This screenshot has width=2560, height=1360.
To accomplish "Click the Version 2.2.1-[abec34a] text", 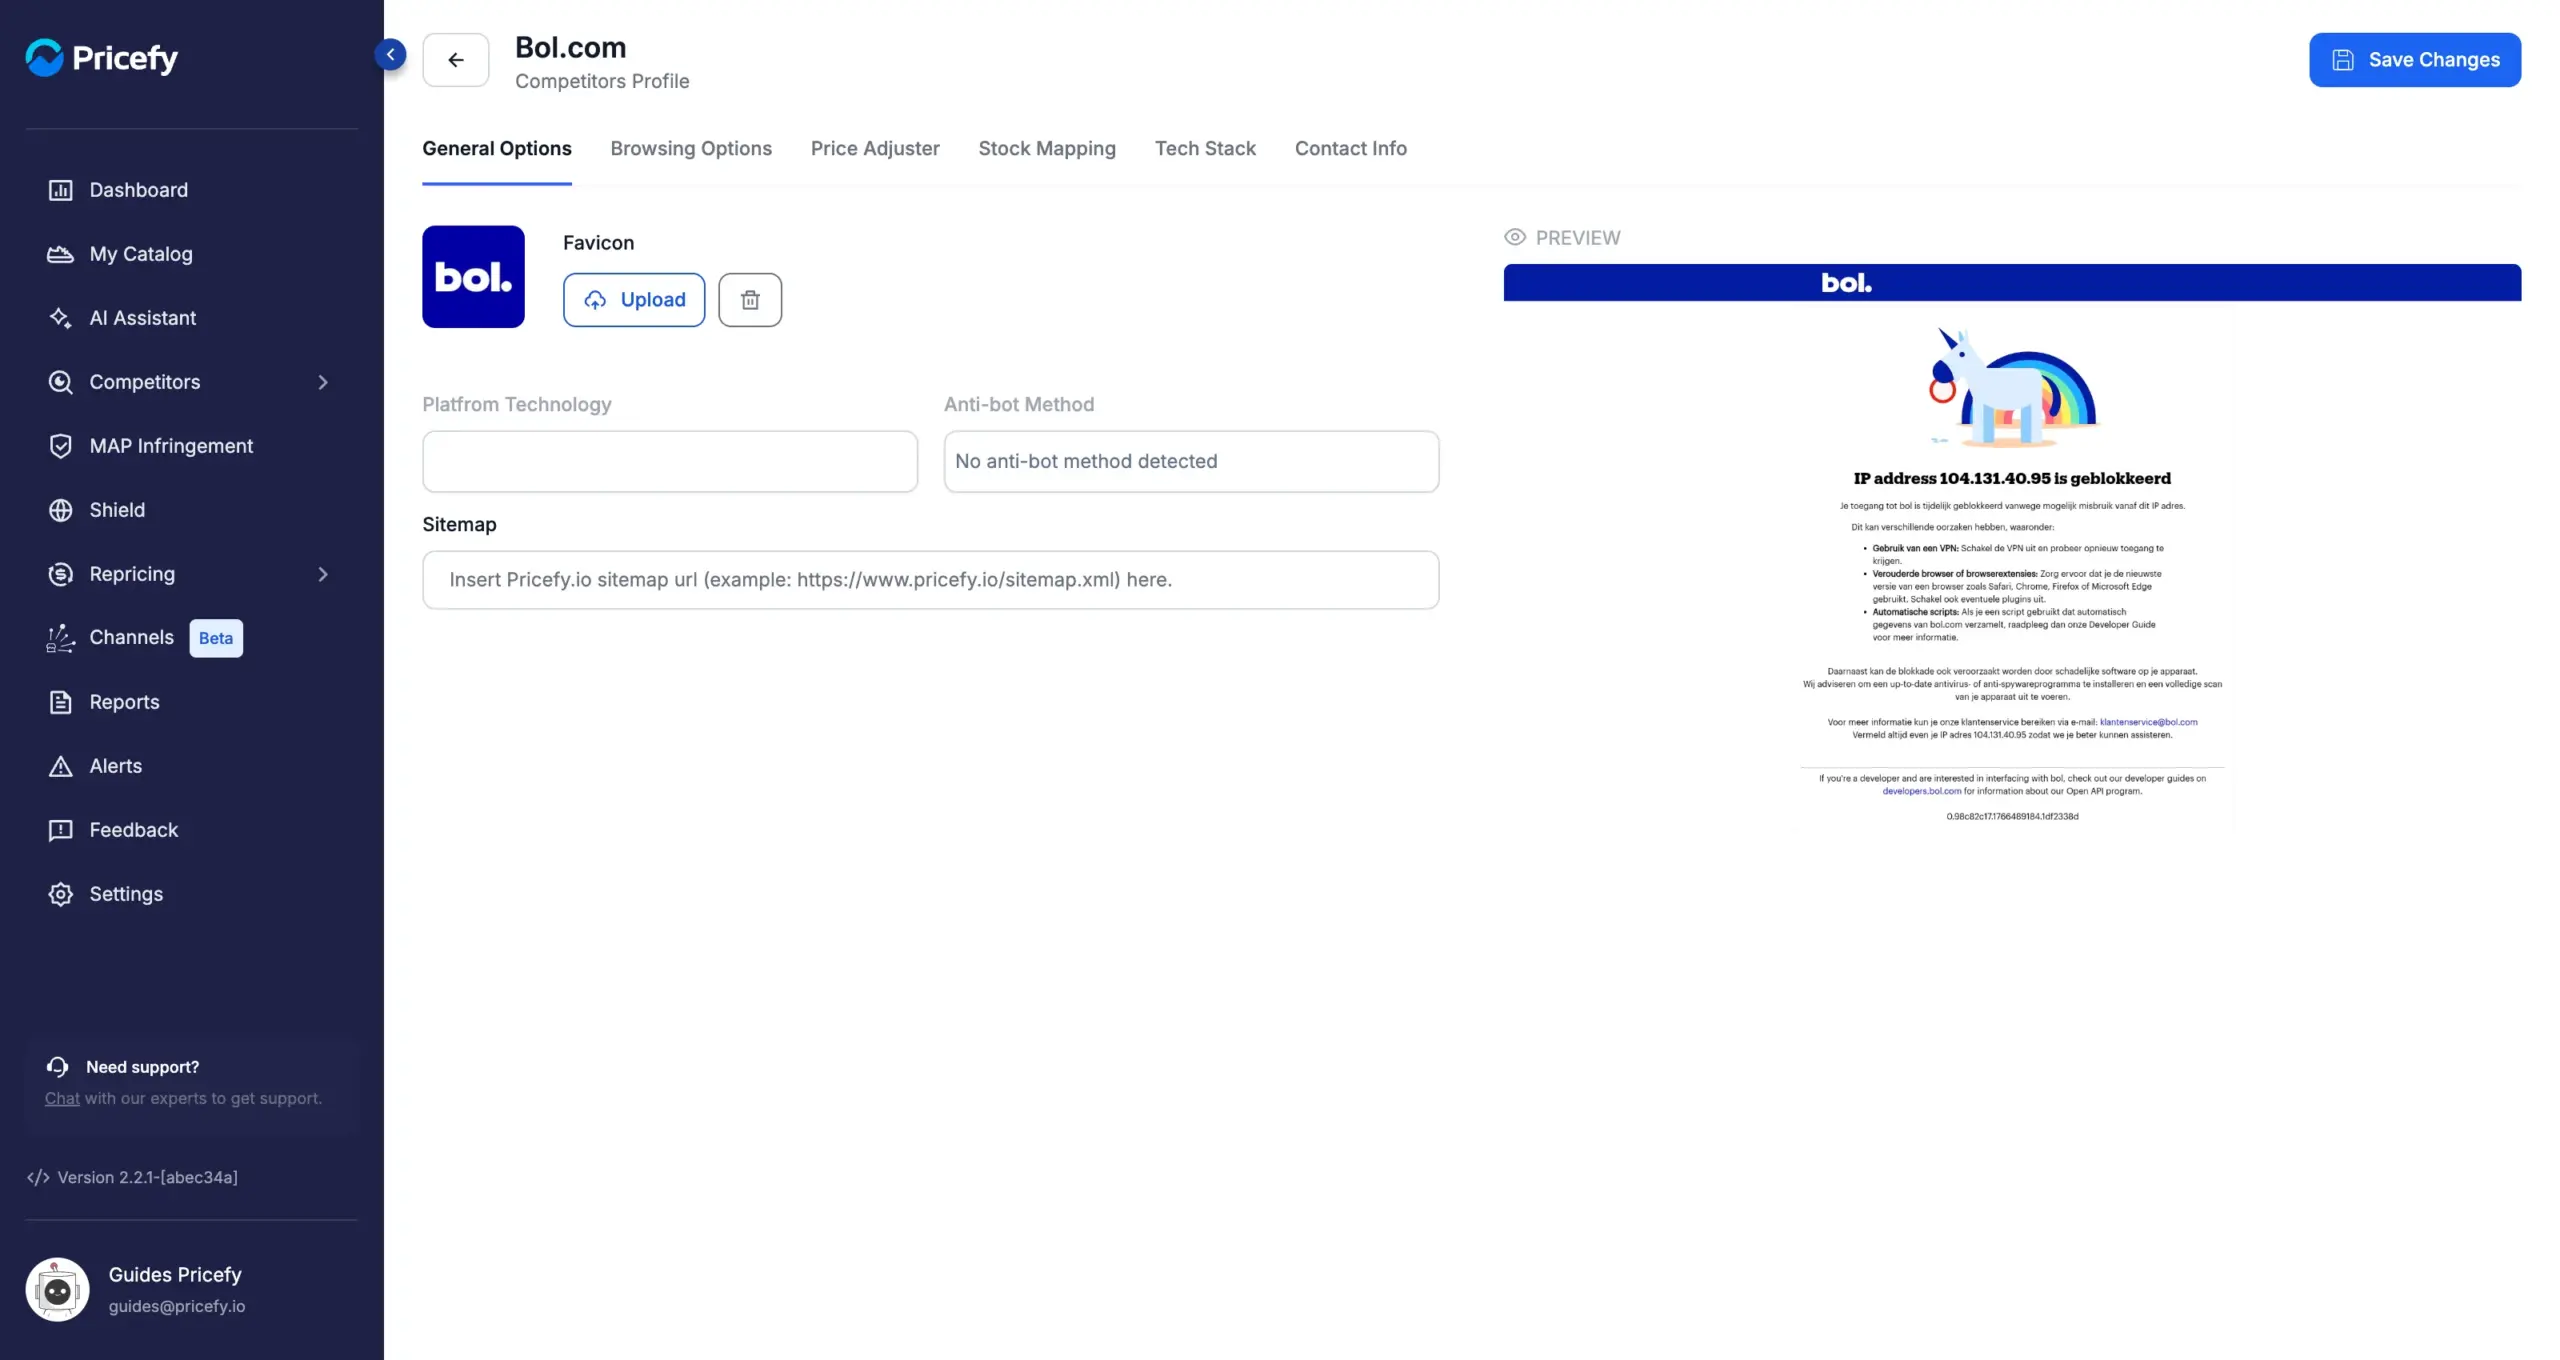I will click(x=148, y=1178).
